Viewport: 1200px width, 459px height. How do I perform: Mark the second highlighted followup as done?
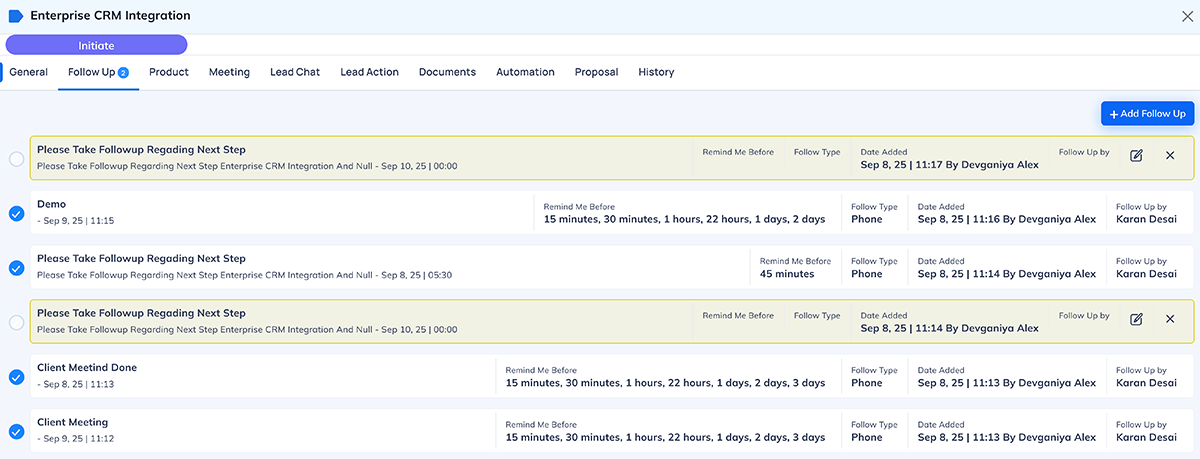click(16, 322)
